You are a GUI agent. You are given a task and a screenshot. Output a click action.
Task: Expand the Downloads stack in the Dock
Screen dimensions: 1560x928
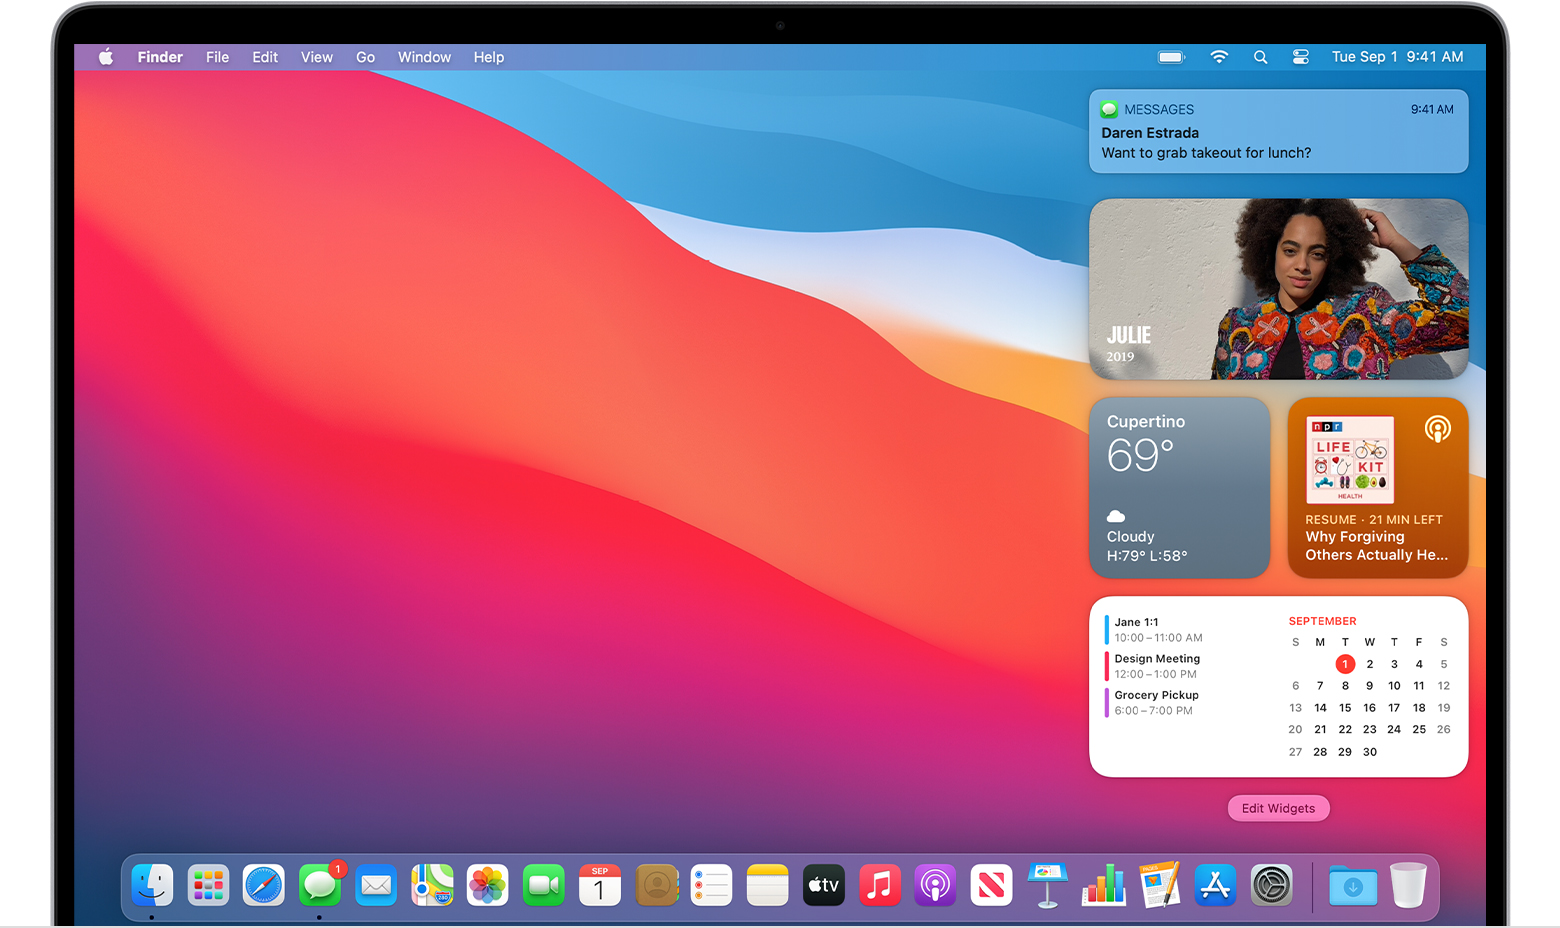[x=1352, y=885]
